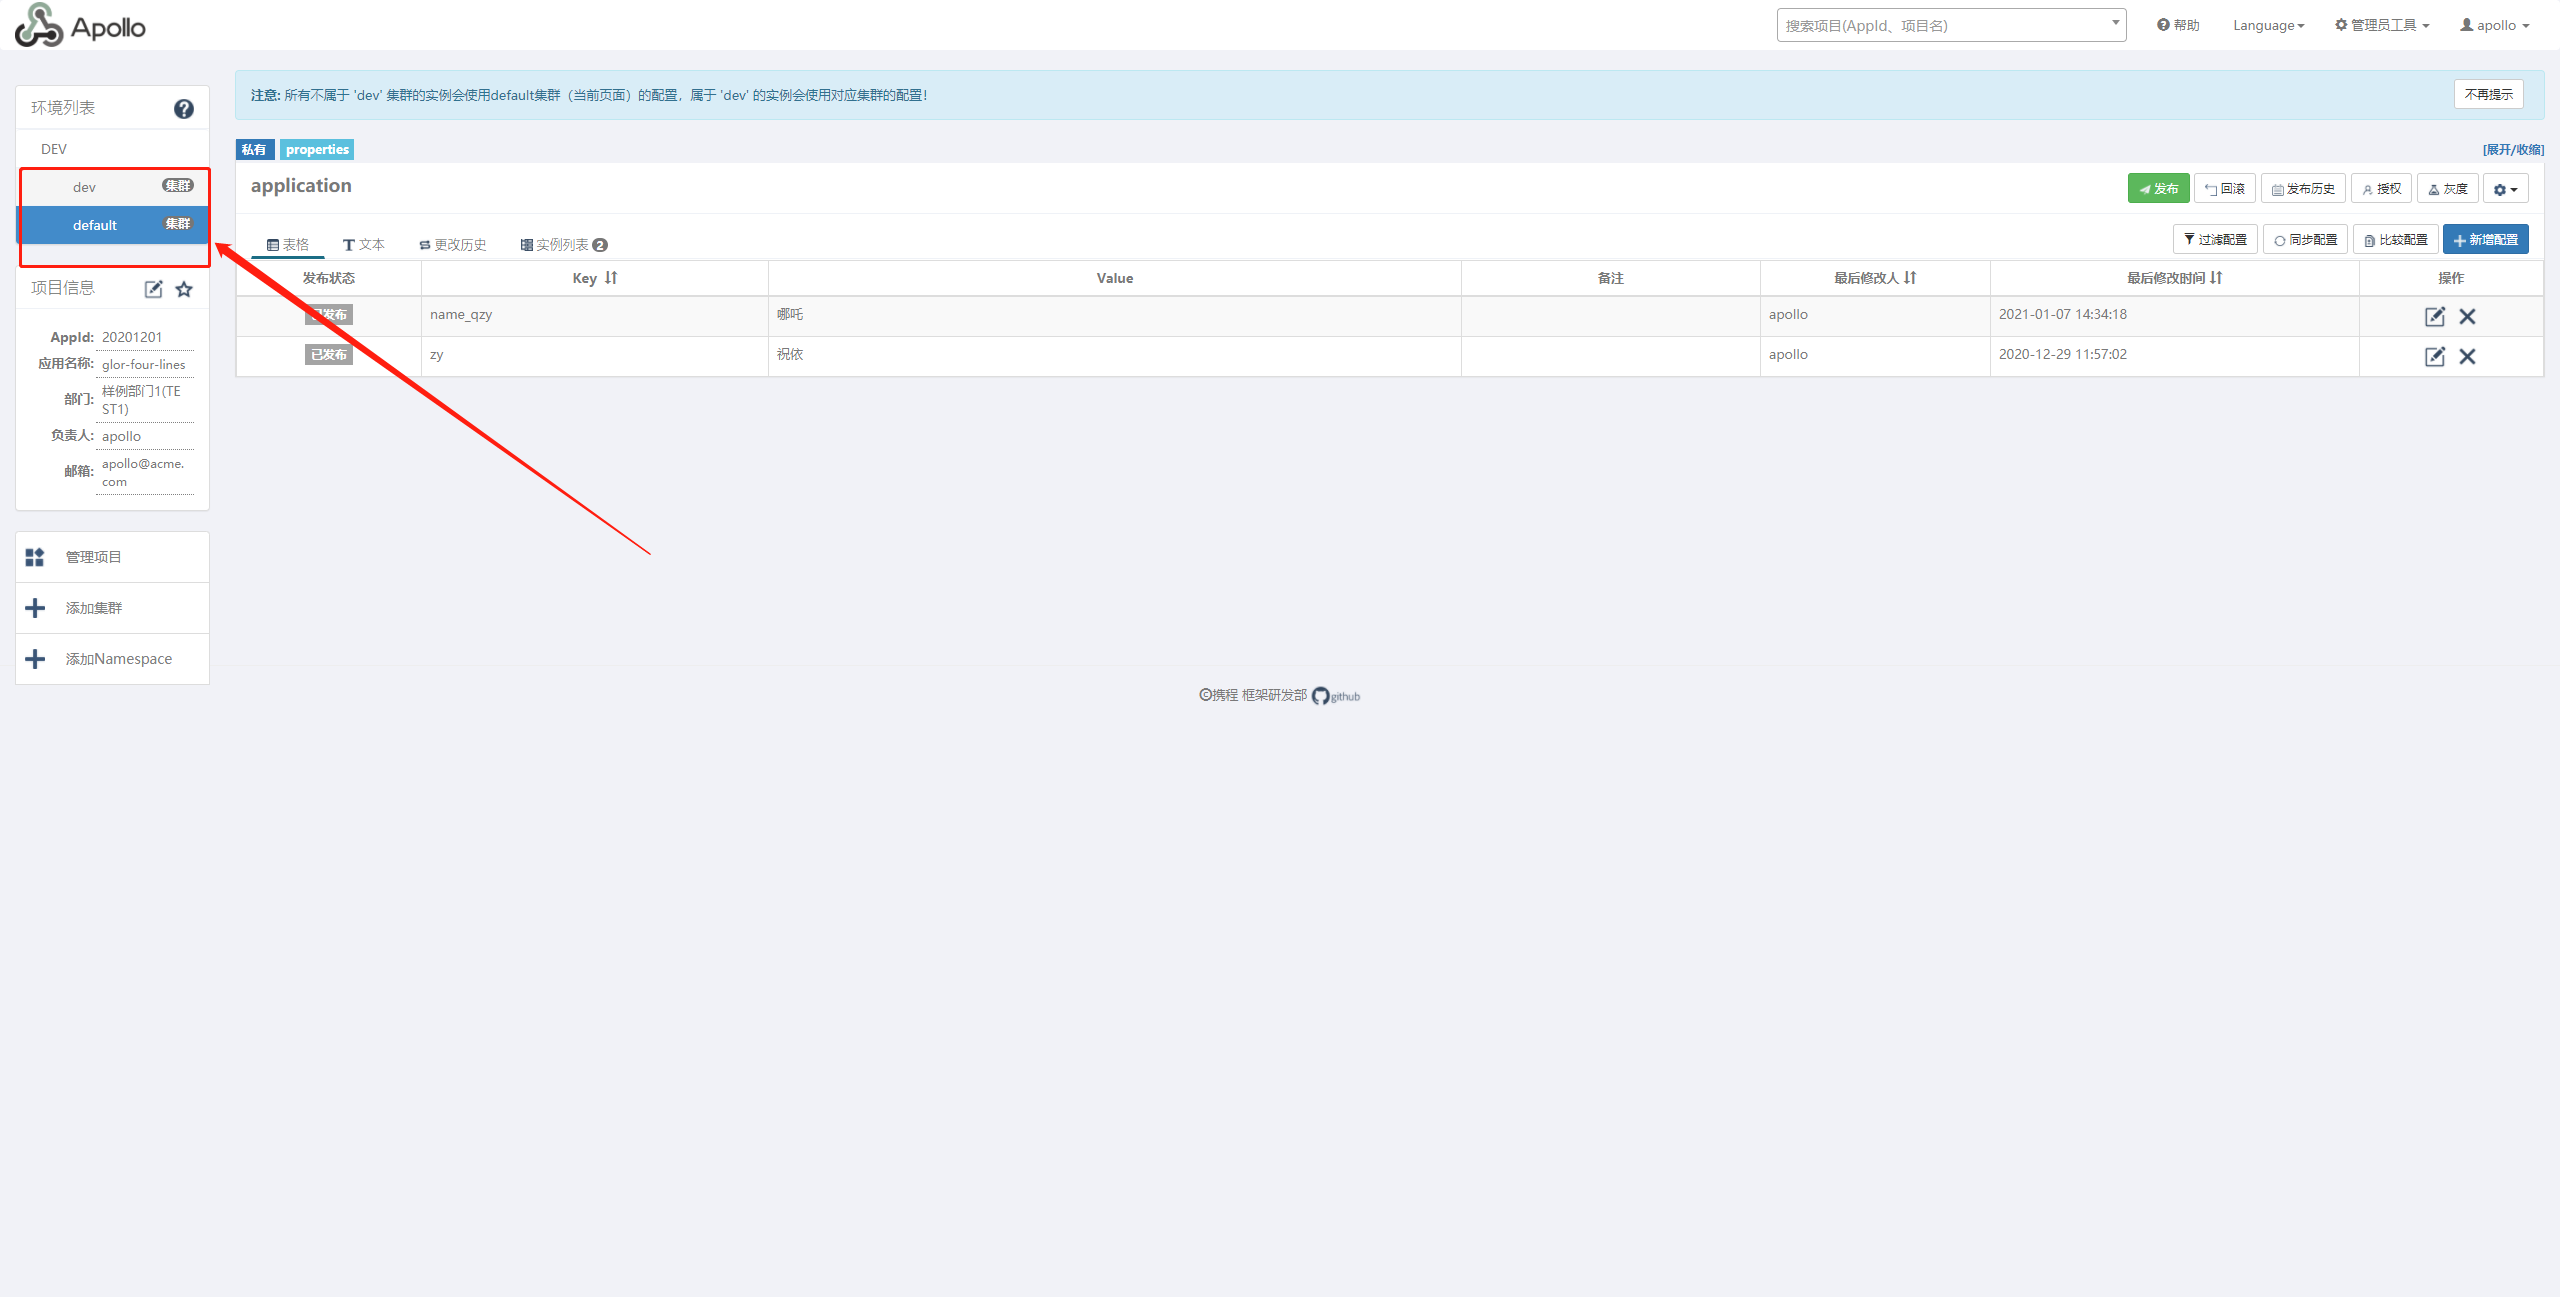Click the 新增配置 add configuration button
Viewport: 2560px width, 1297px height.
(2485, 240)
